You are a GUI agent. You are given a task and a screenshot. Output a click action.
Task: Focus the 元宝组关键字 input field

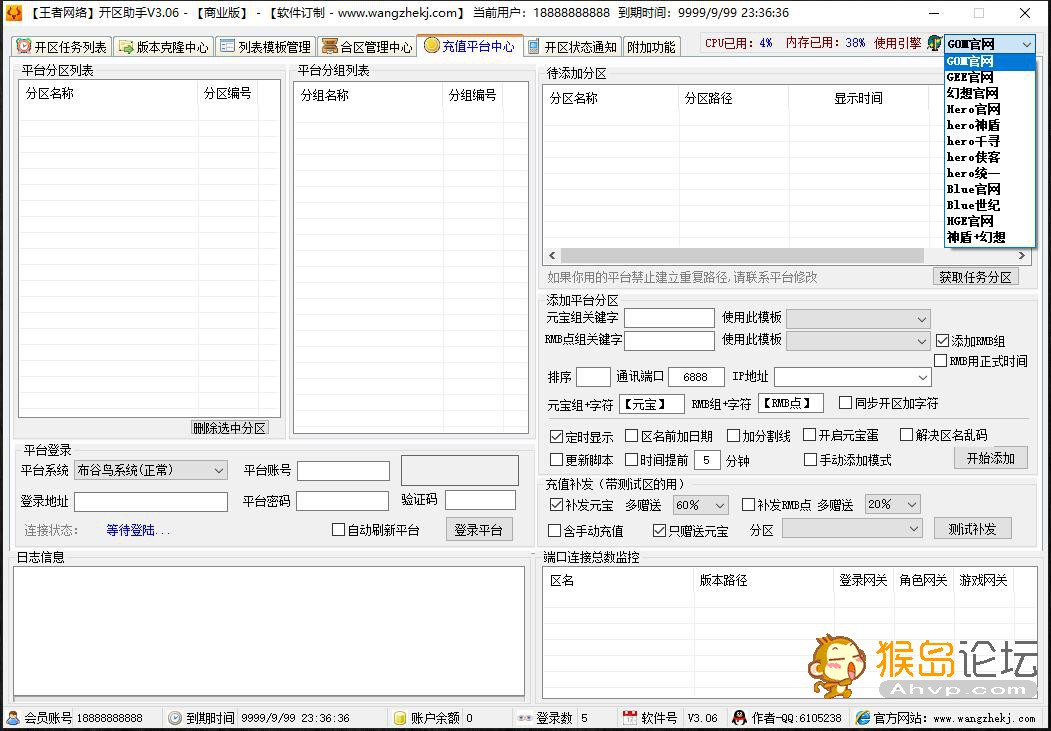(669, 318)
